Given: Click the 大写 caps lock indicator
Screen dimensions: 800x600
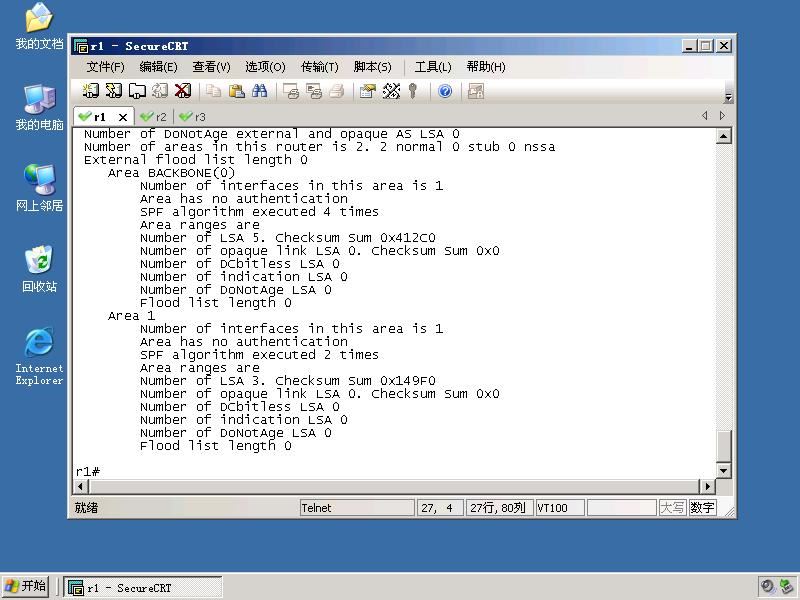Looking at the screenshot, I should pyautogui.click(x=672, y=508).
